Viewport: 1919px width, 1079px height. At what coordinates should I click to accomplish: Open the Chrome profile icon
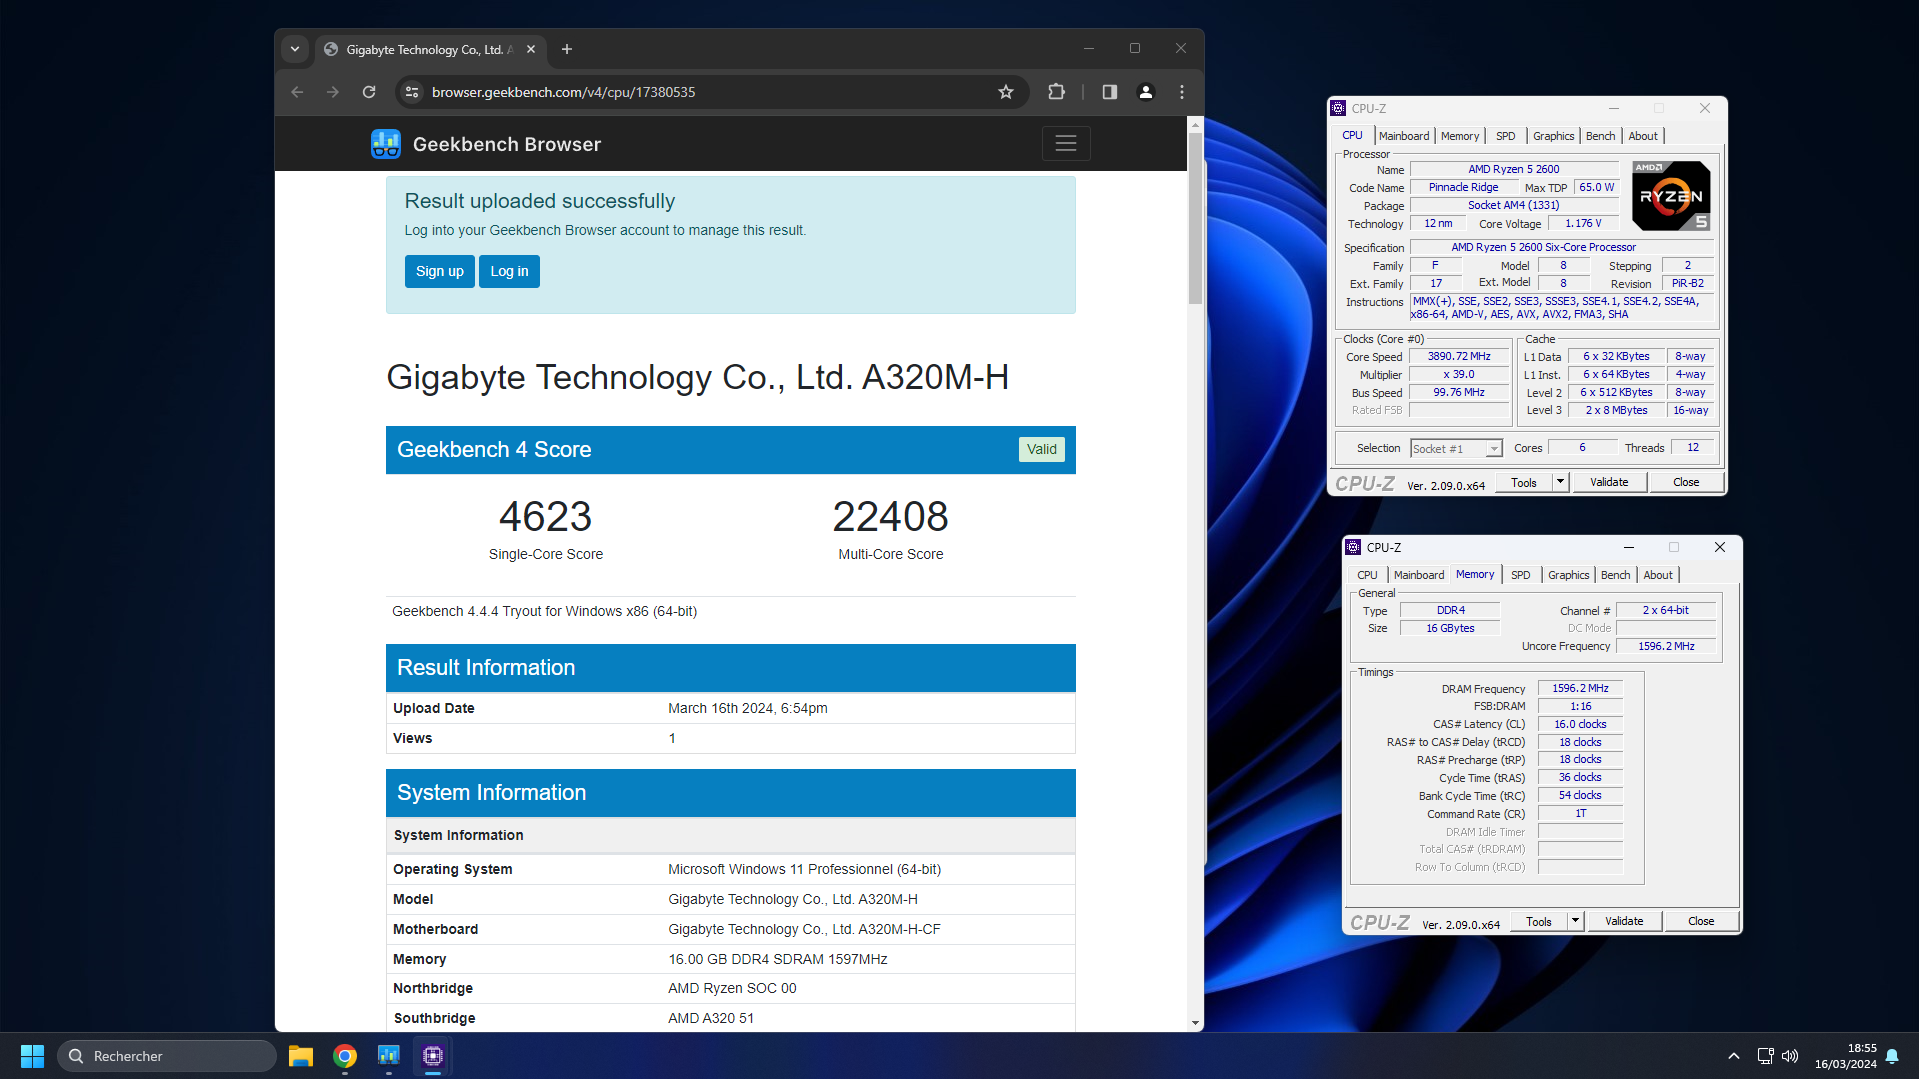click(1146, 92)
